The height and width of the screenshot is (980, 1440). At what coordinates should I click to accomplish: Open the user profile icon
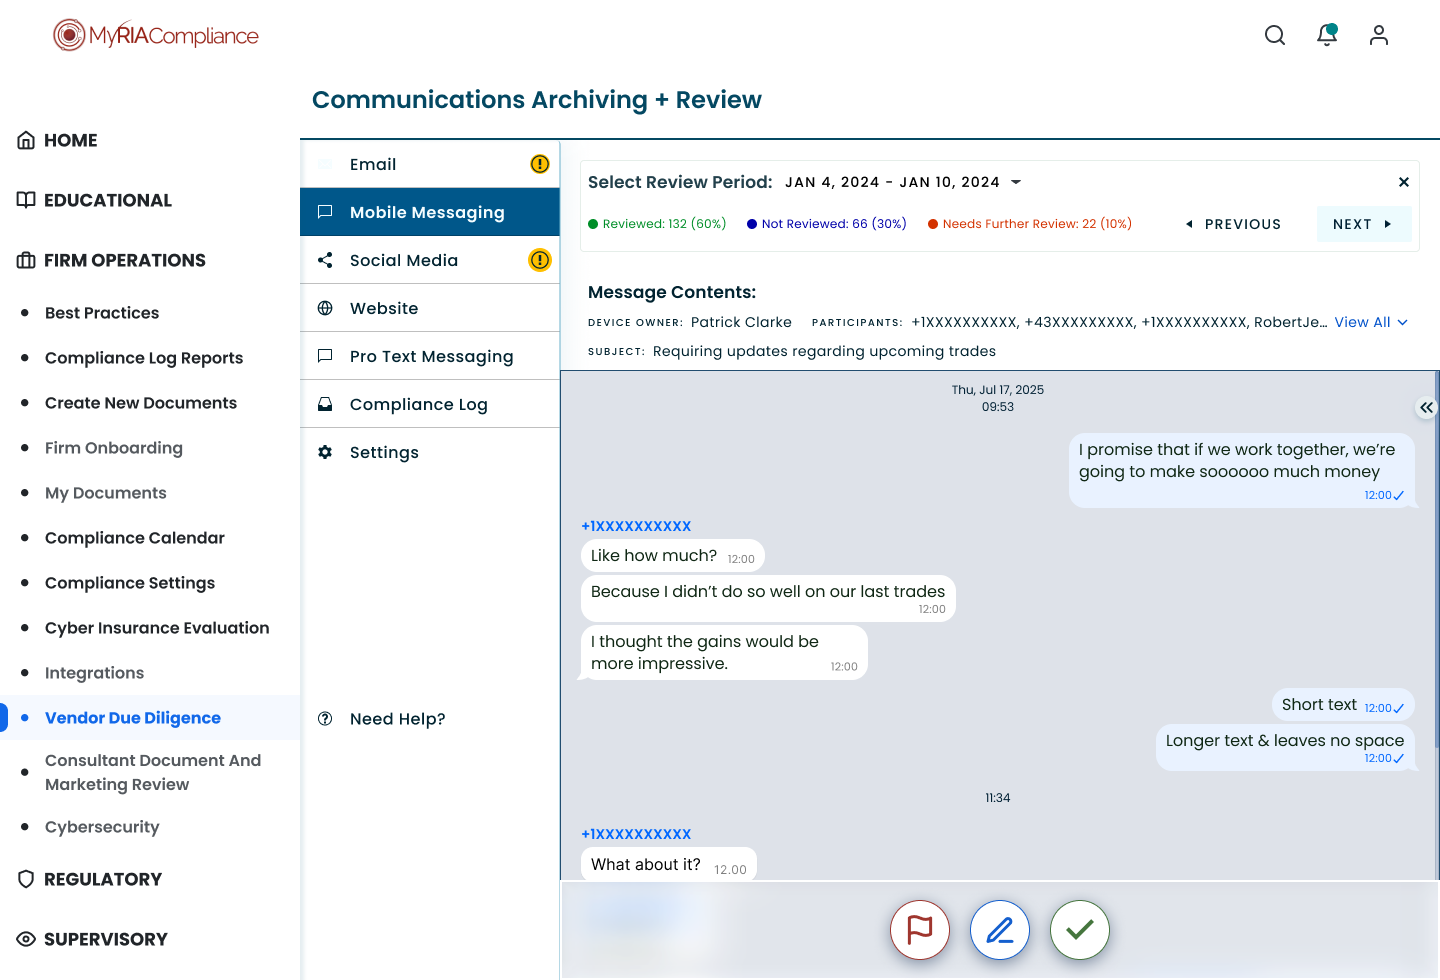click(1379, 35)
